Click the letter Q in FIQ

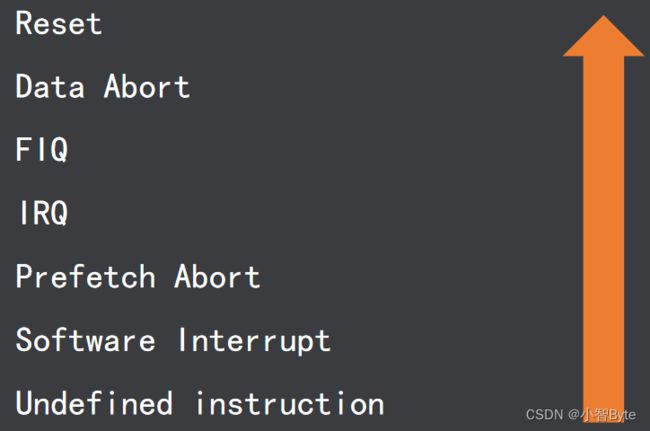click(59, 150)
